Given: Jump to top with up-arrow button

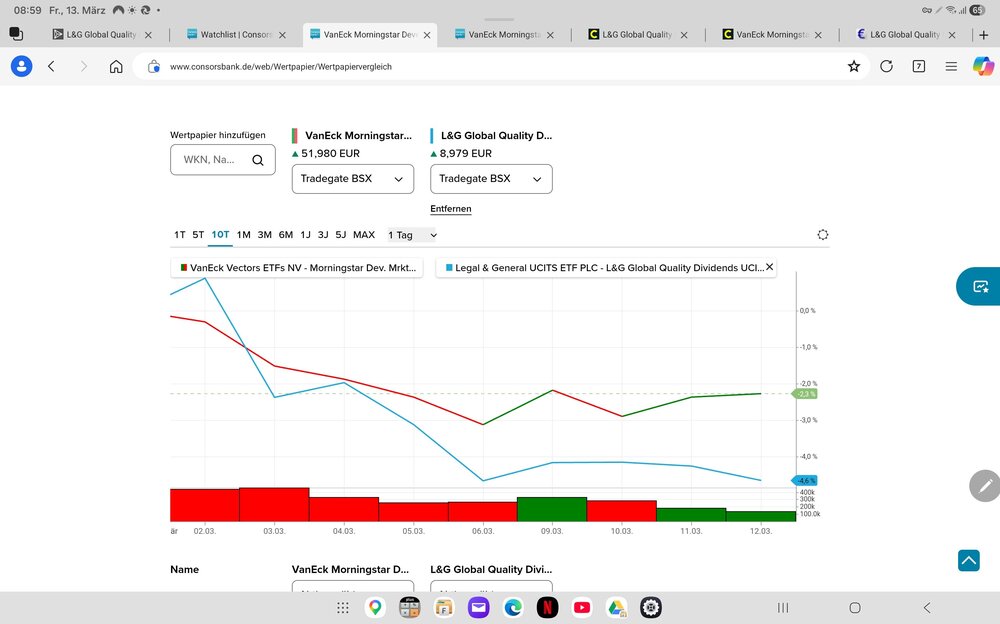Looking at the screenshot, I should coord(969,561).
